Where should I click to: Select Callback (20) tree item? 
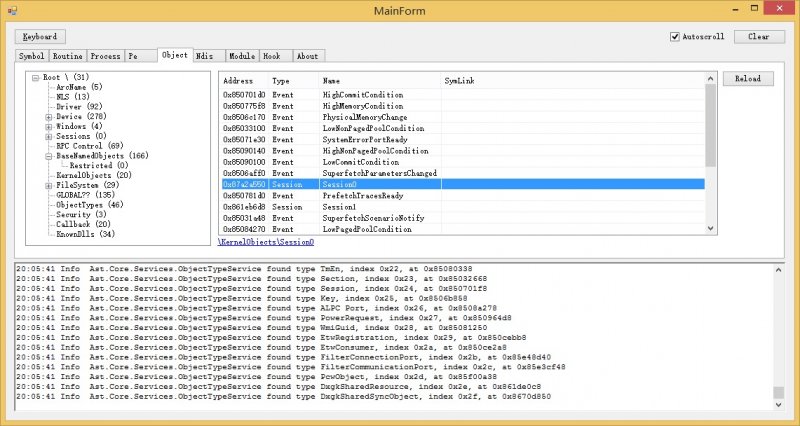83,224
